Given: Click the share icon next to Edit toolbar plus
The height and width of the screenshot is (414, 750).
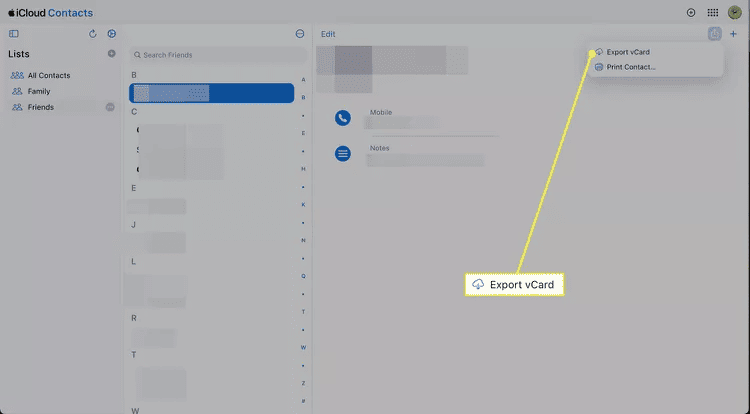Looking at the screenshot, I should pos(715,33).
